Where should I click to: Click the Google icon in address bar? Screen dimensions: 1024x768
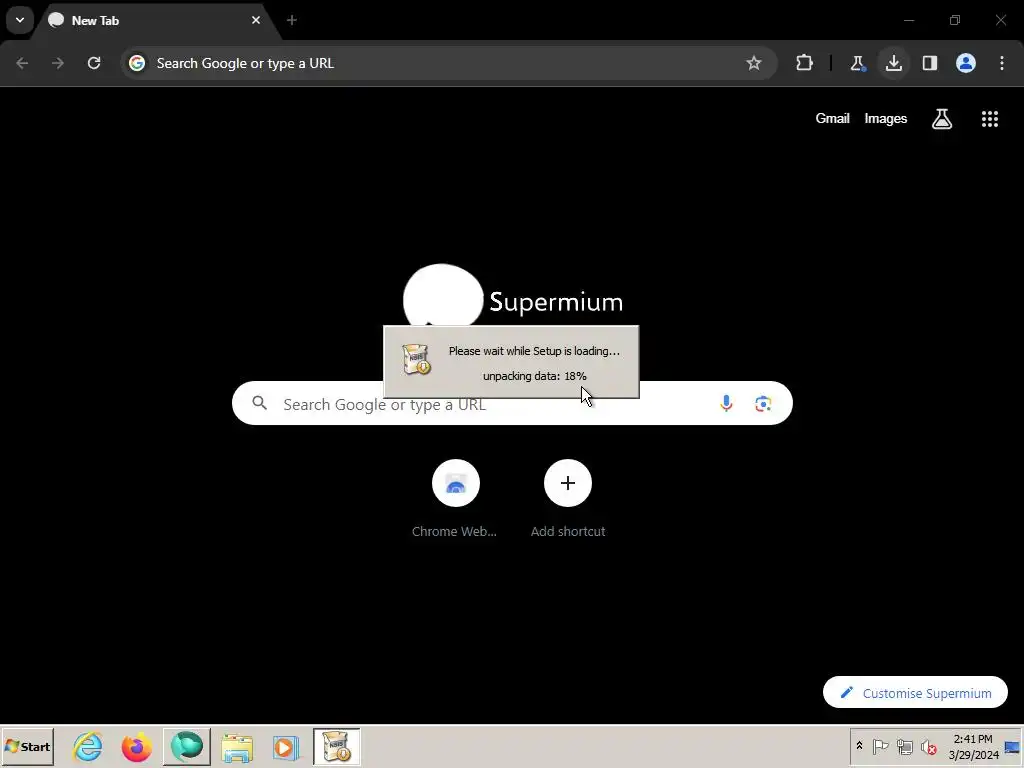click(136, 63)
